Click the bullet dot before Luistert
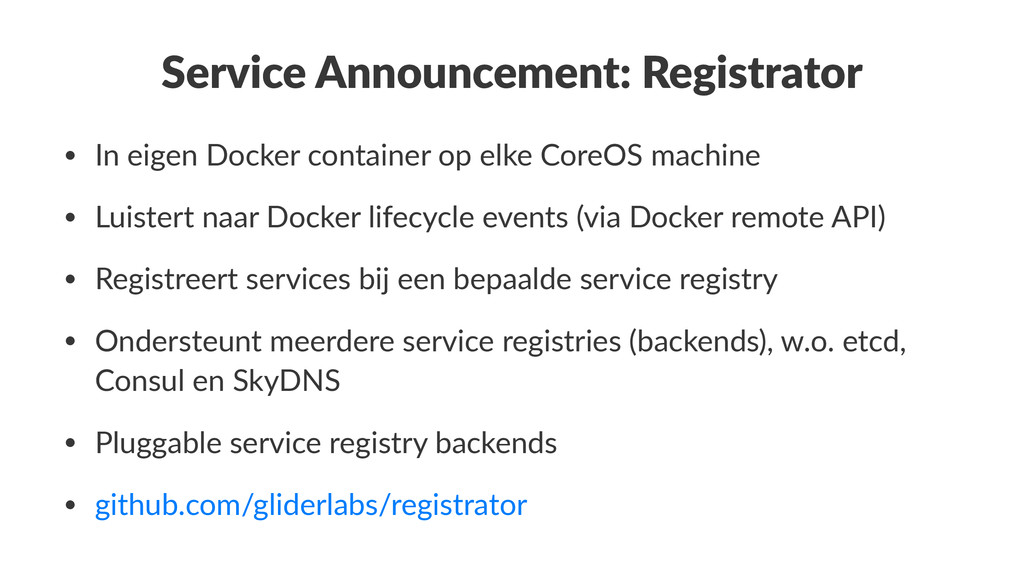 click(x=71, y=217)
